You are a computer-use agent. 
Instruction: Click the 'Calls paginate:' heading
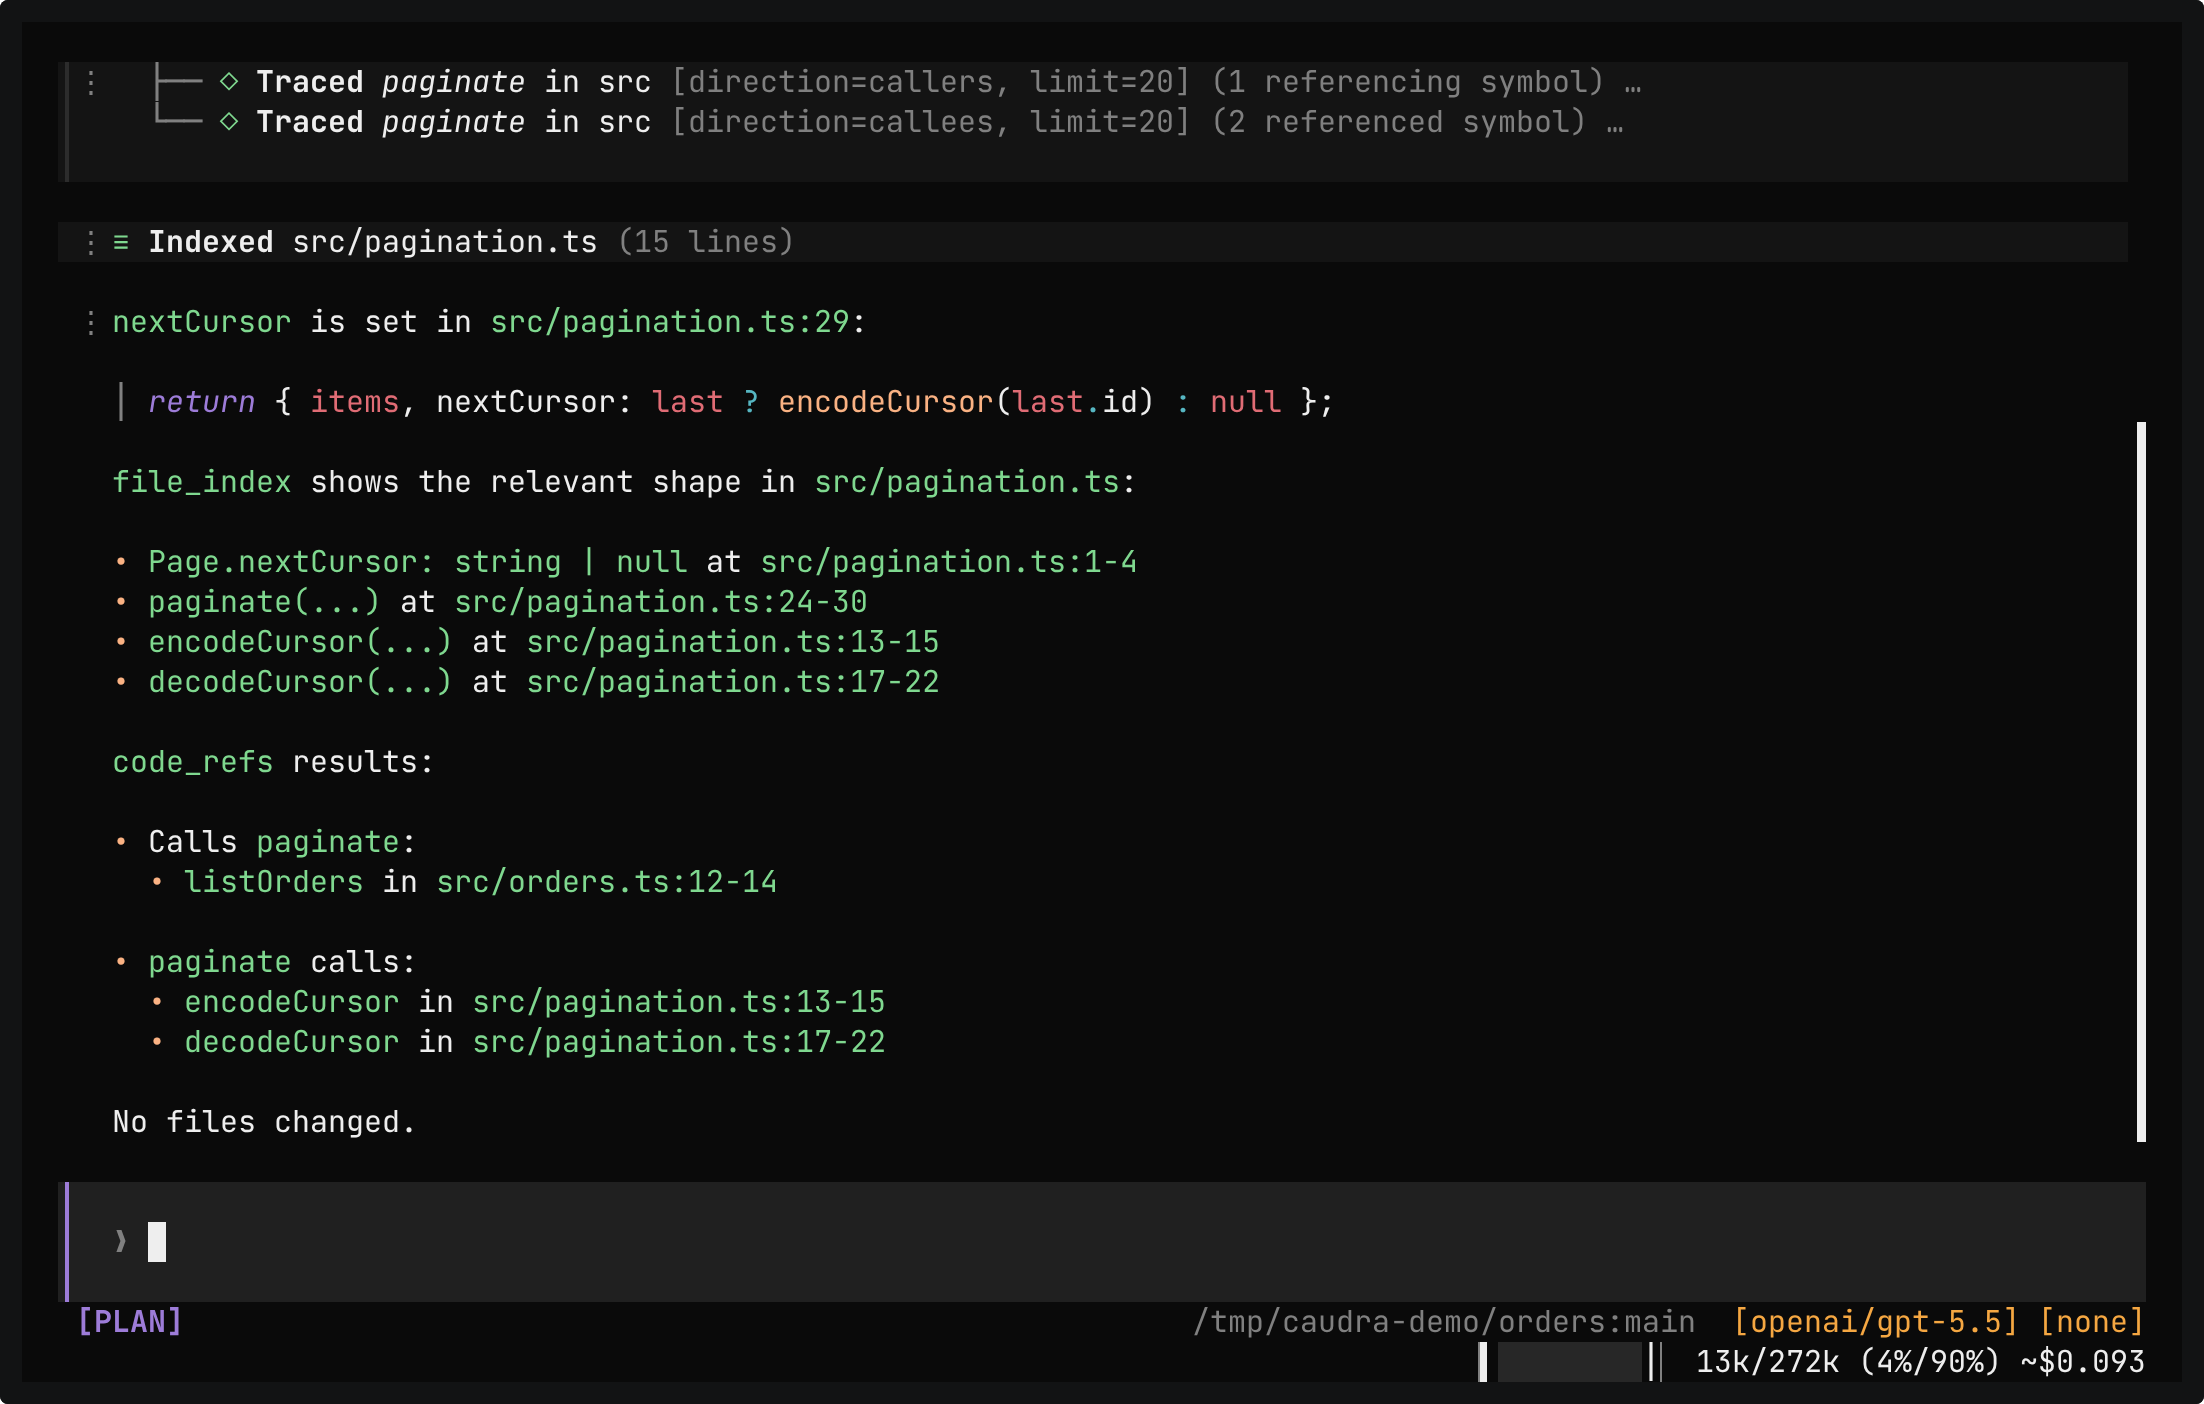[x=283, y=842]
